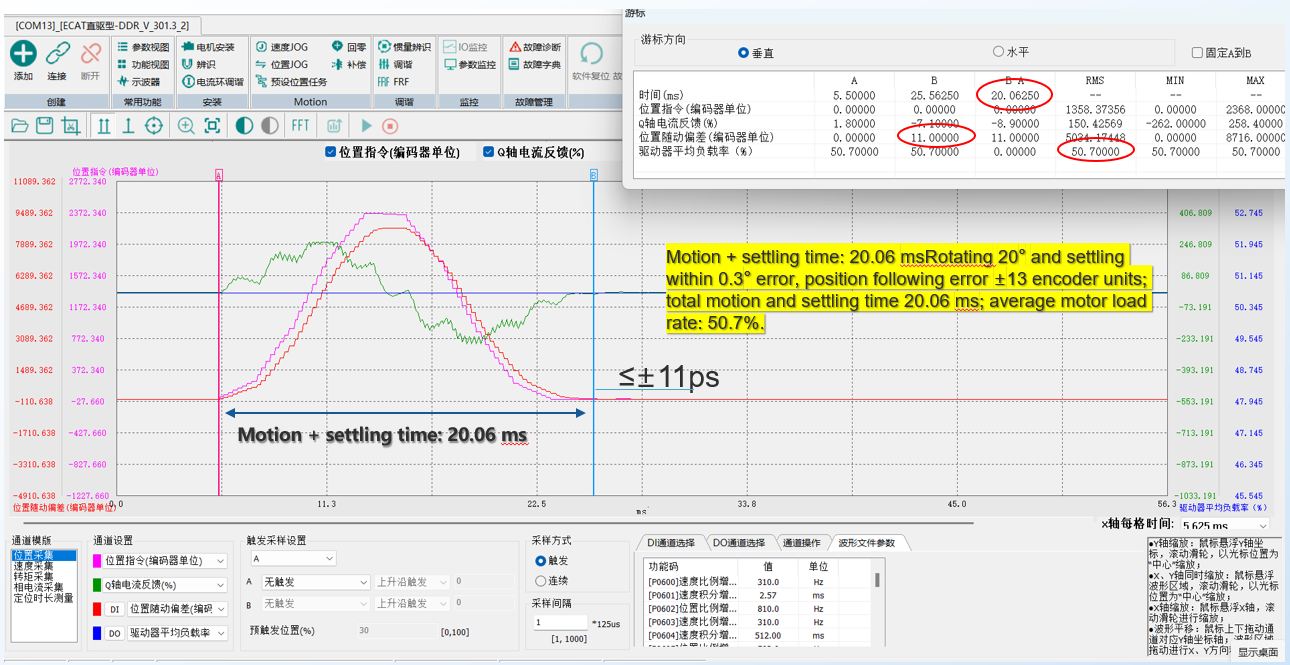Start acquisition with the play triangle
Image resolution: width=1290 pixels, height=665 pixels.
tap(366, 125)
